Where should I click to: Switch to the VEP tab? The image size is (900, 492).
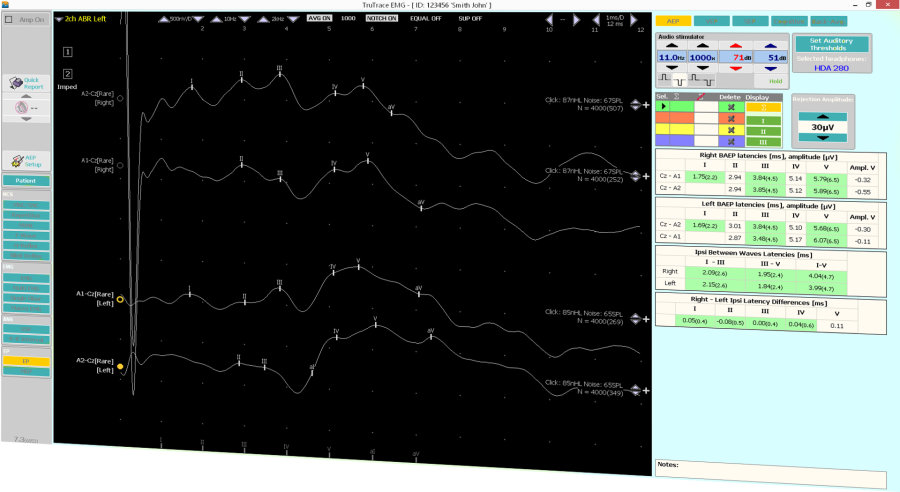click(x=712, y=21)
